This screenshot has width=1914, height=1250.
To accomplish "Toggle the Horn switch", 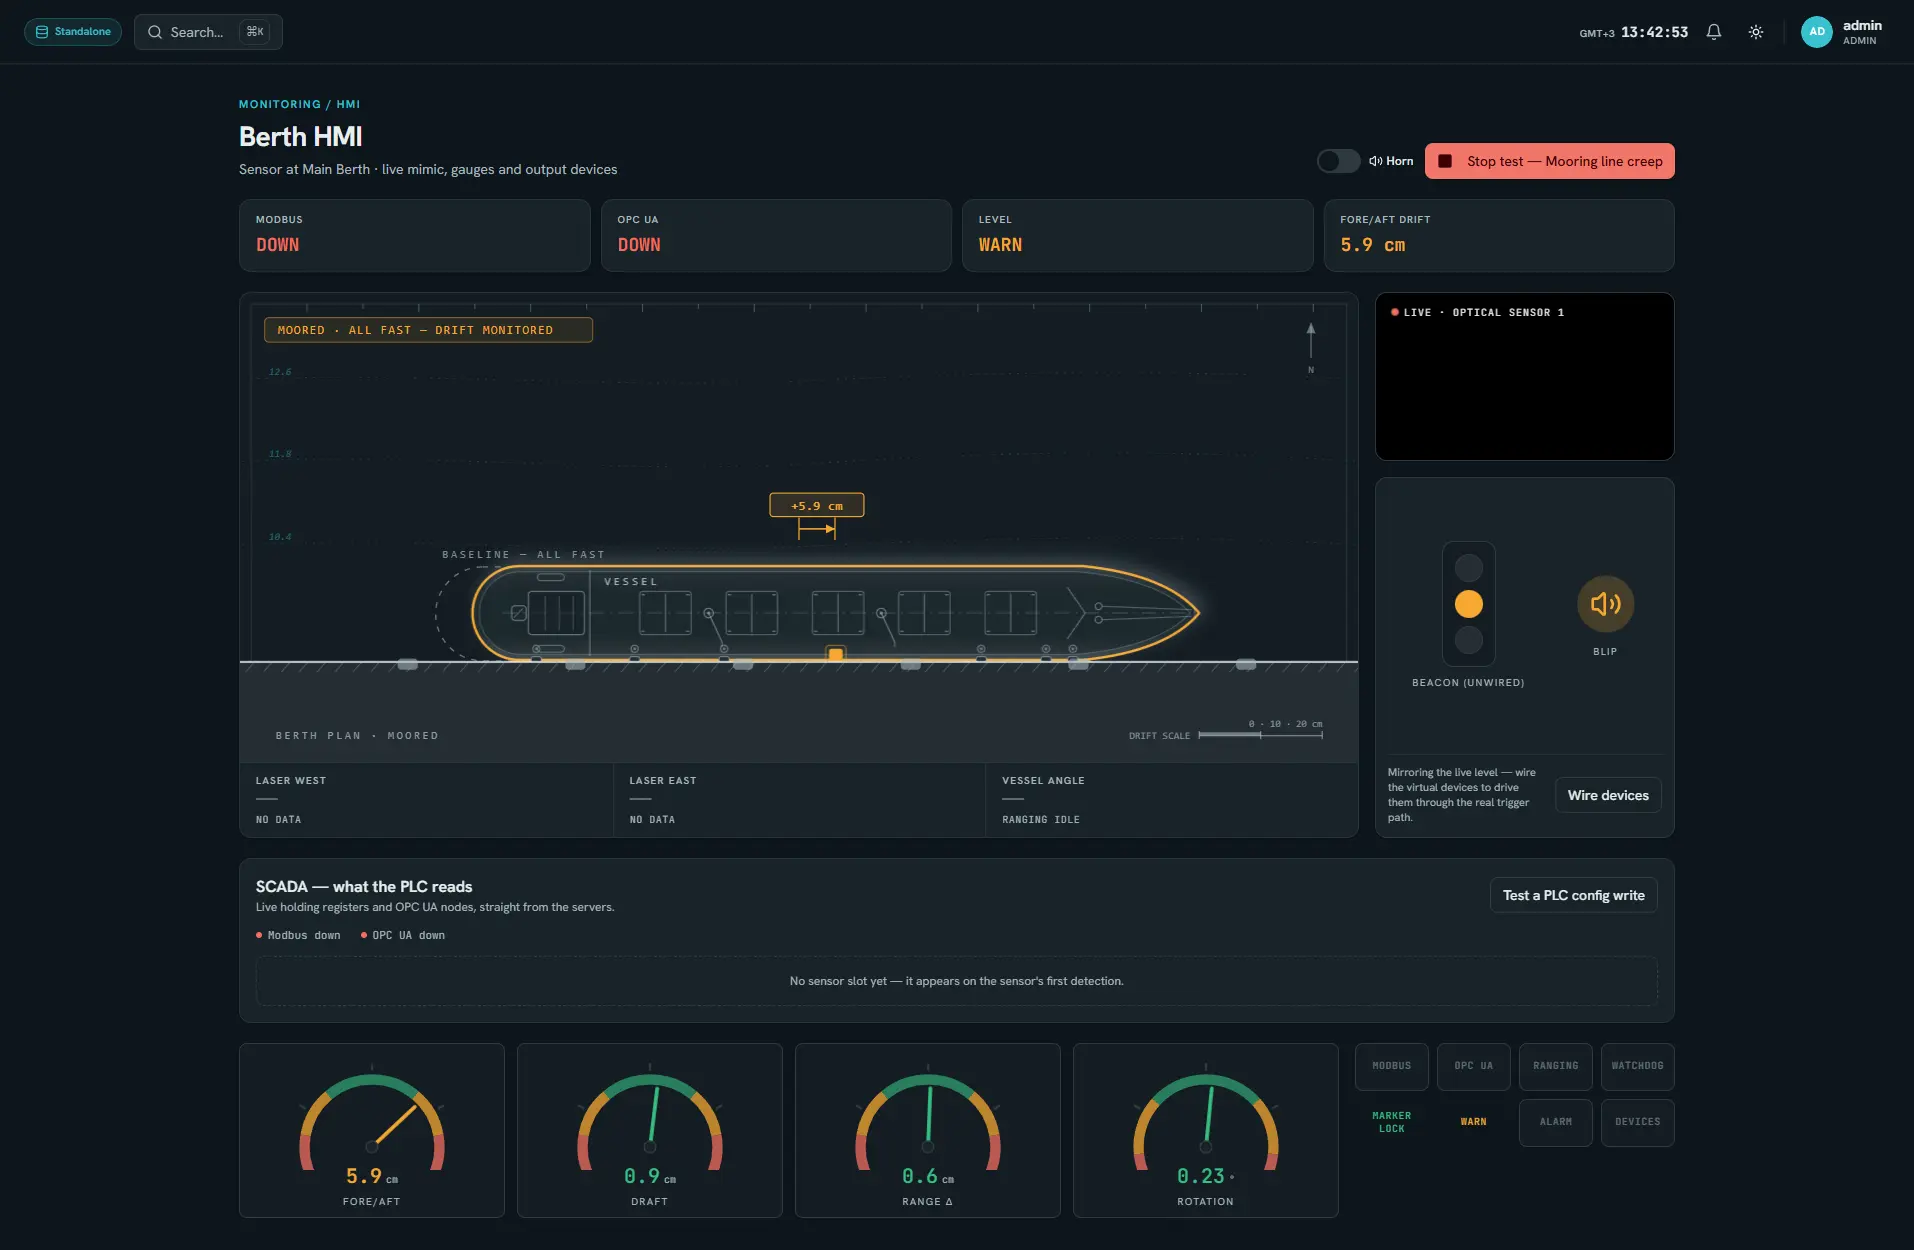I will pos(1338,161).
